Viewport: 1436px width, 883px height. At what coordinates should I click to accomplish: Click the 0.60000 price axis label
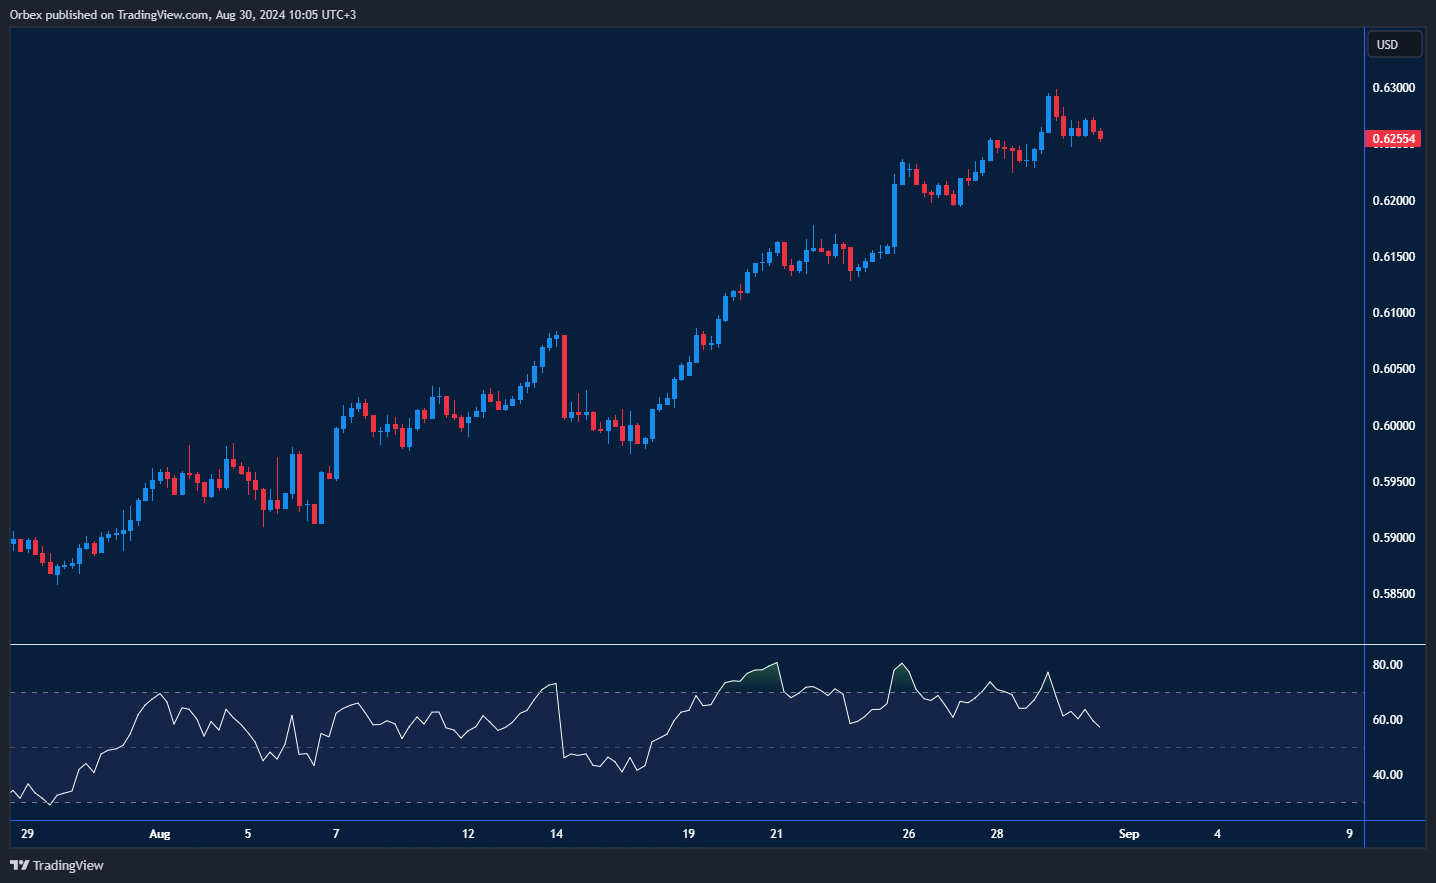(x=1393, y=426)
